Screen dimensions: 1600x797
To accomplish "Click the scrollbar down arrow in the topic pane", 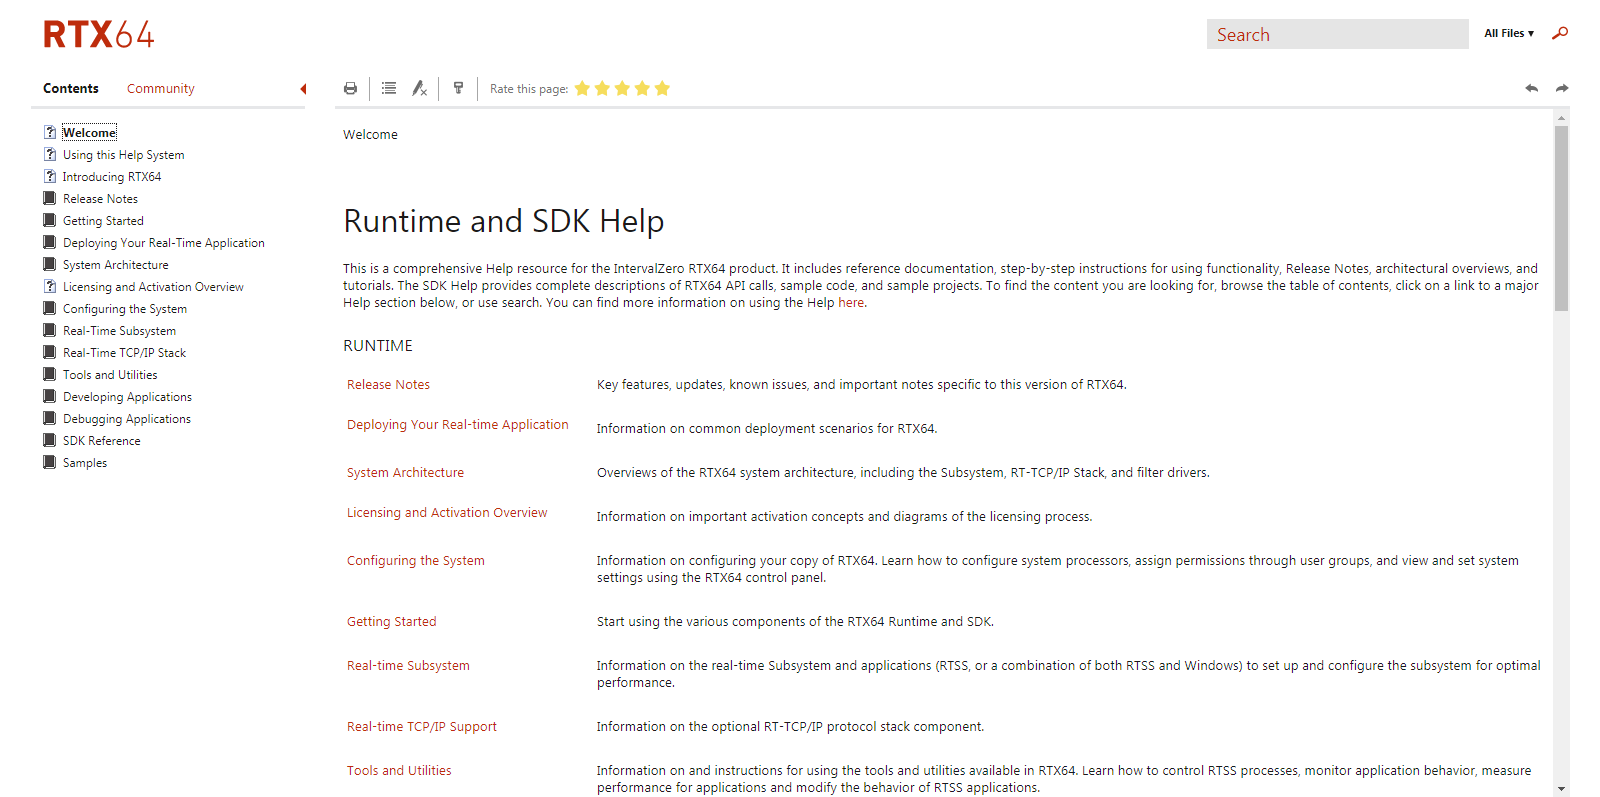I will click(1561, 789).
